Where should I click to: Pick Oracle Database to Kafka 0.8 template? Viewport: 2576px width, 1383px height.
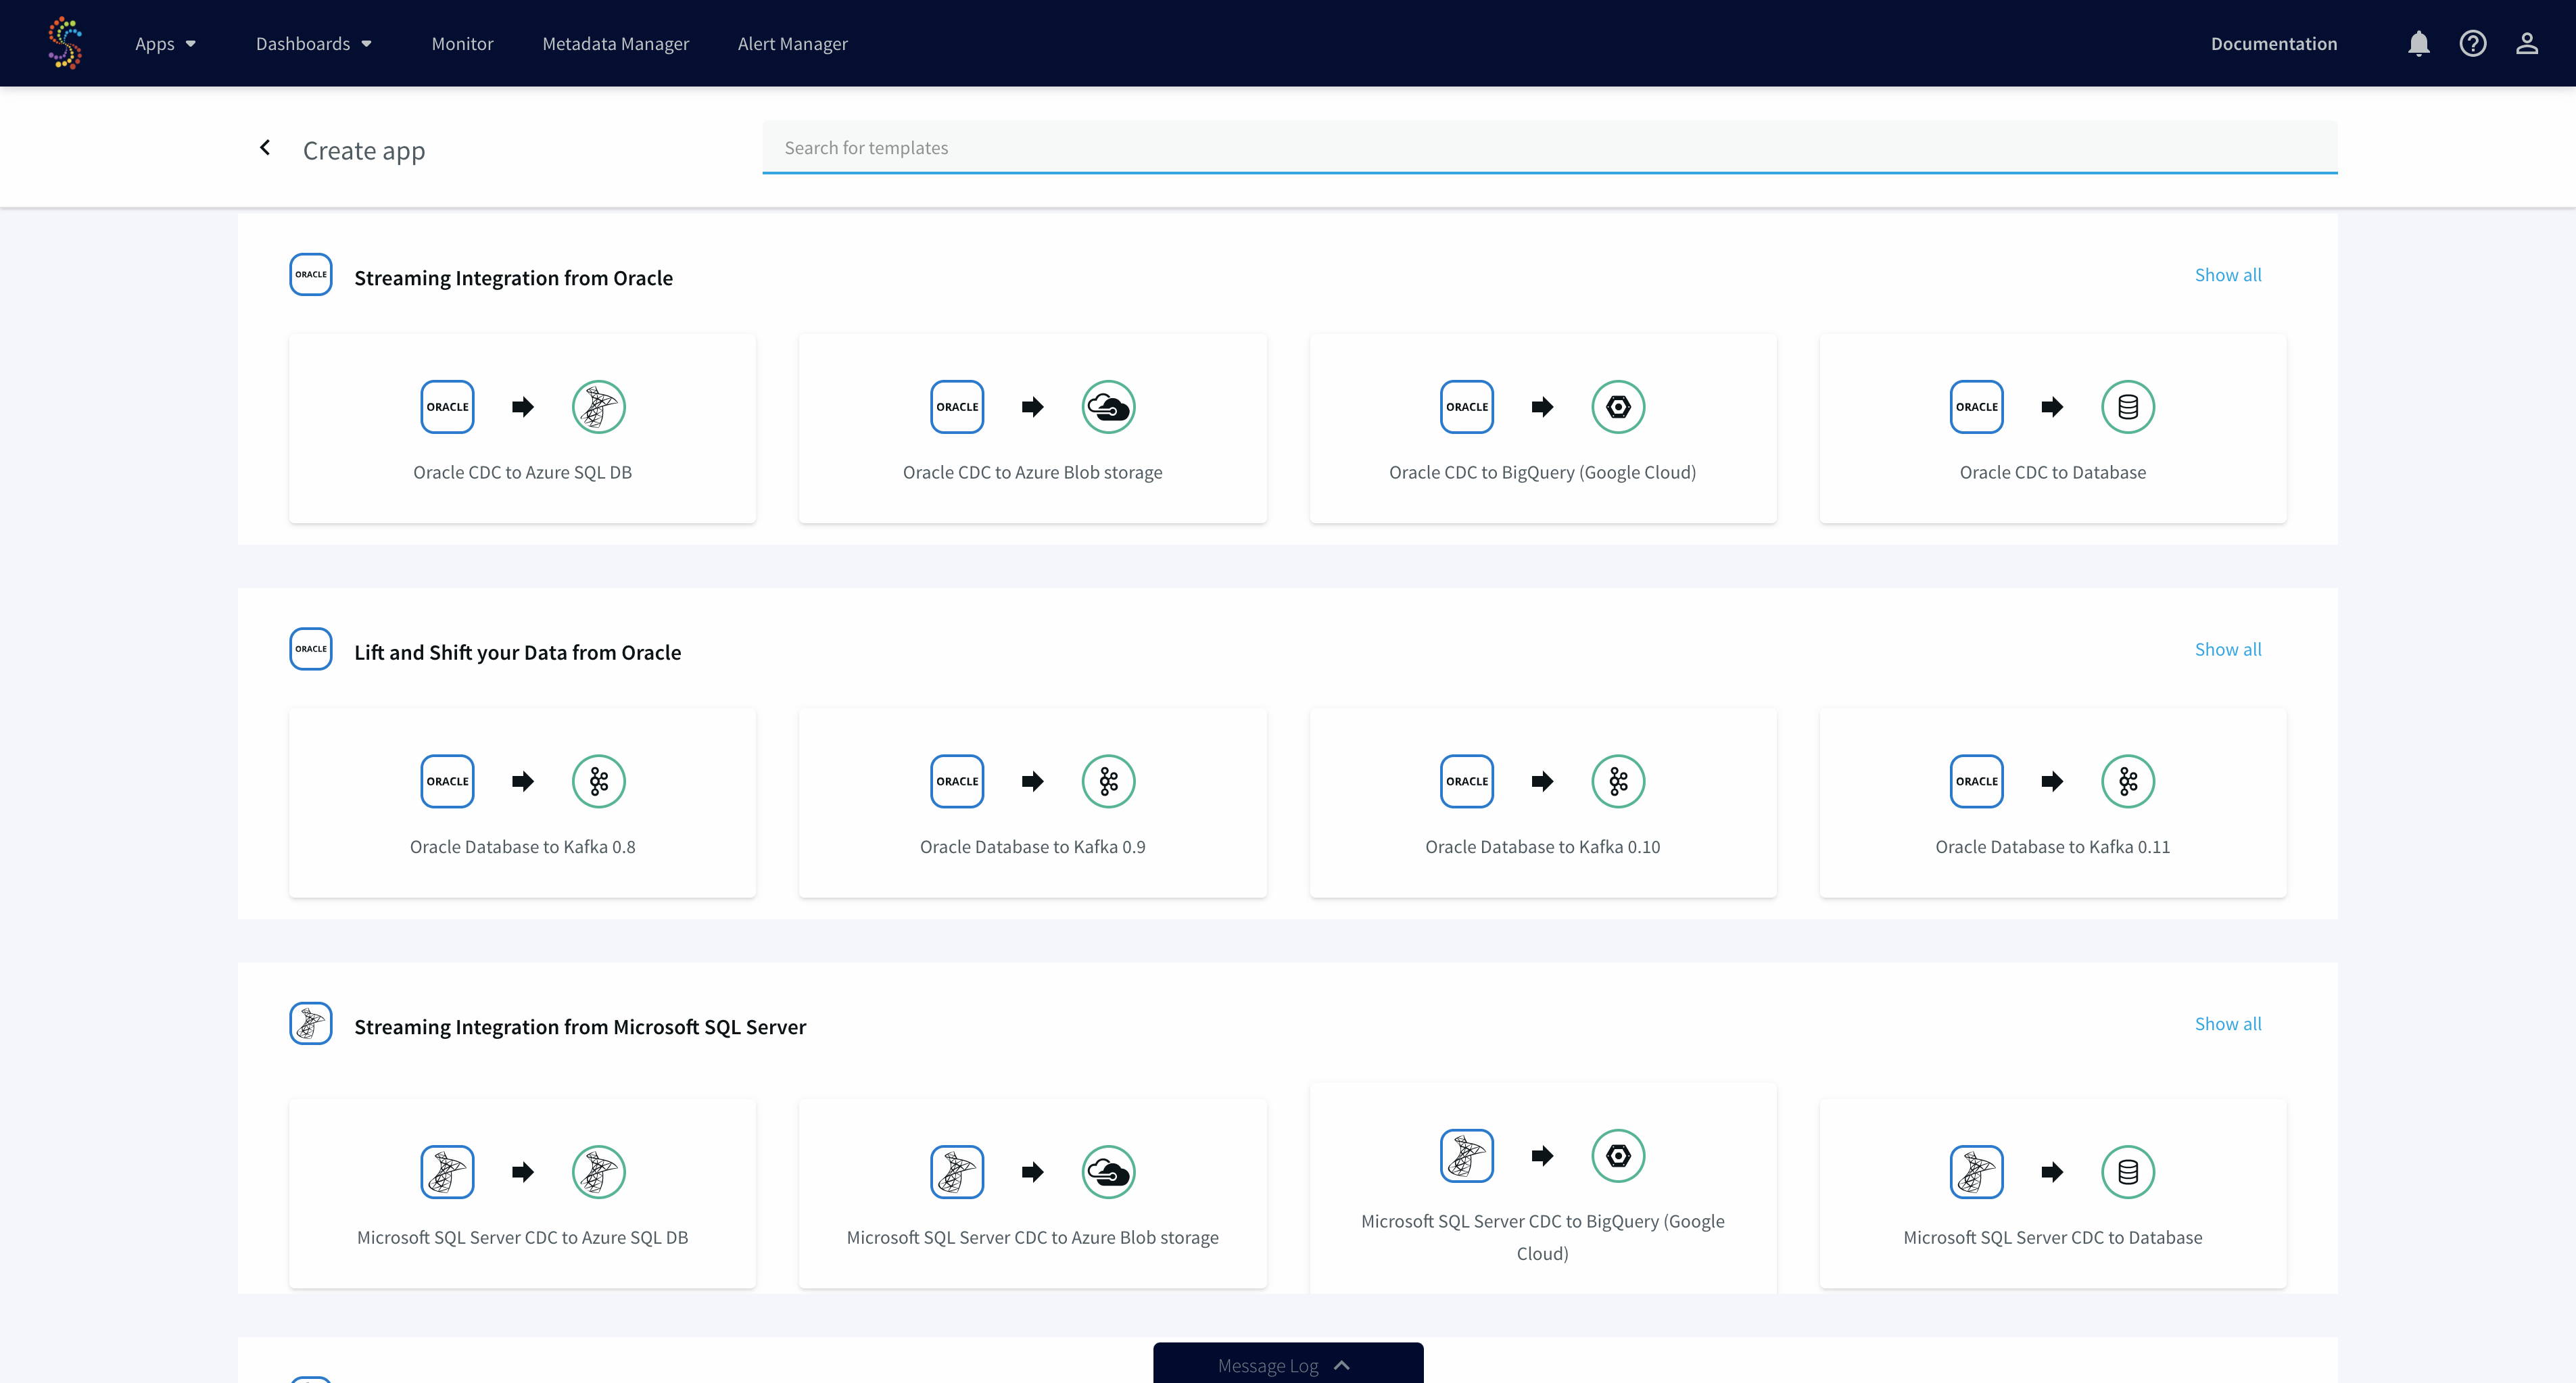pos(522,803)
